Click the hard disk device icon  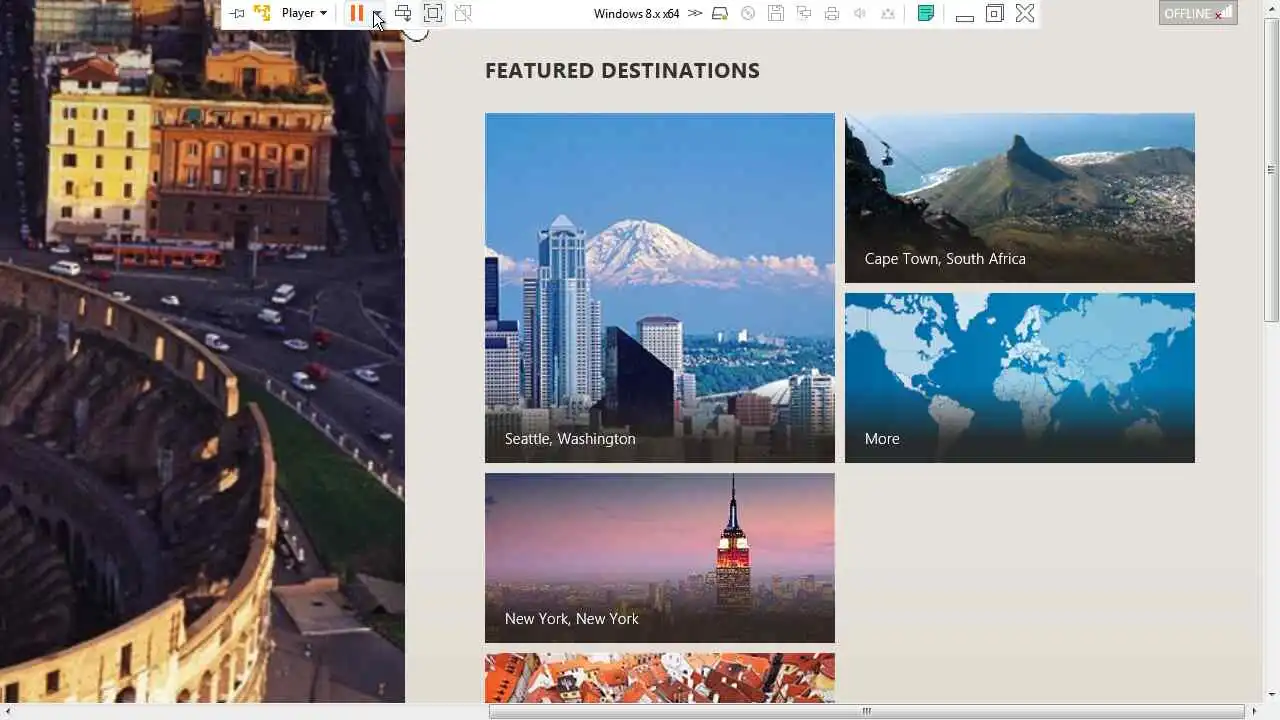pyautogui.click(x=720, y=13)
